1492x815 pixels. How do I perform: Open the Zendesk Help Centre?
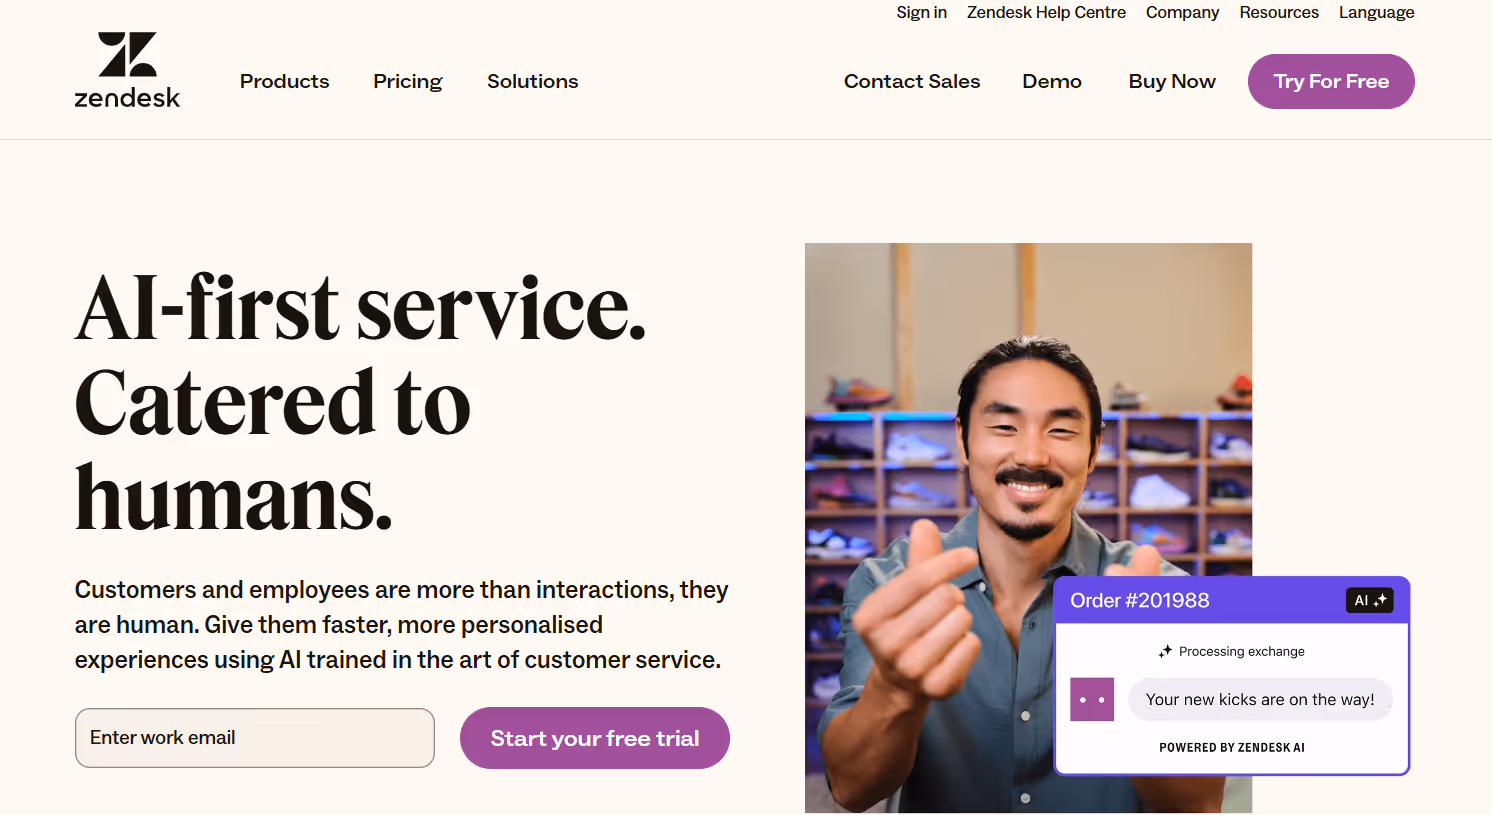click(1045, 12)
